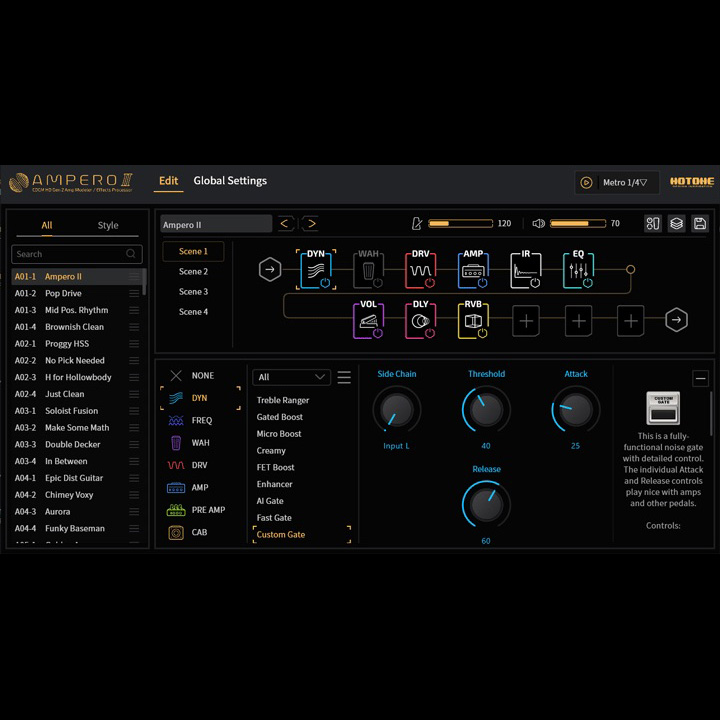720x720 pixels.
Task: Open the Style tab in the preset list
Action: pos(108,226)
